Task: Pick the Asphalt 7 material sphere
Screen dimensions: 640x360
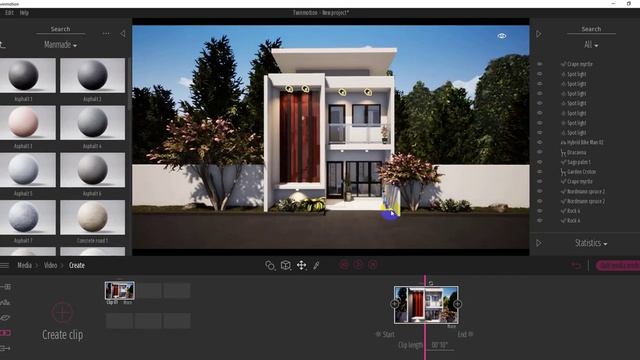Action: 24,217
